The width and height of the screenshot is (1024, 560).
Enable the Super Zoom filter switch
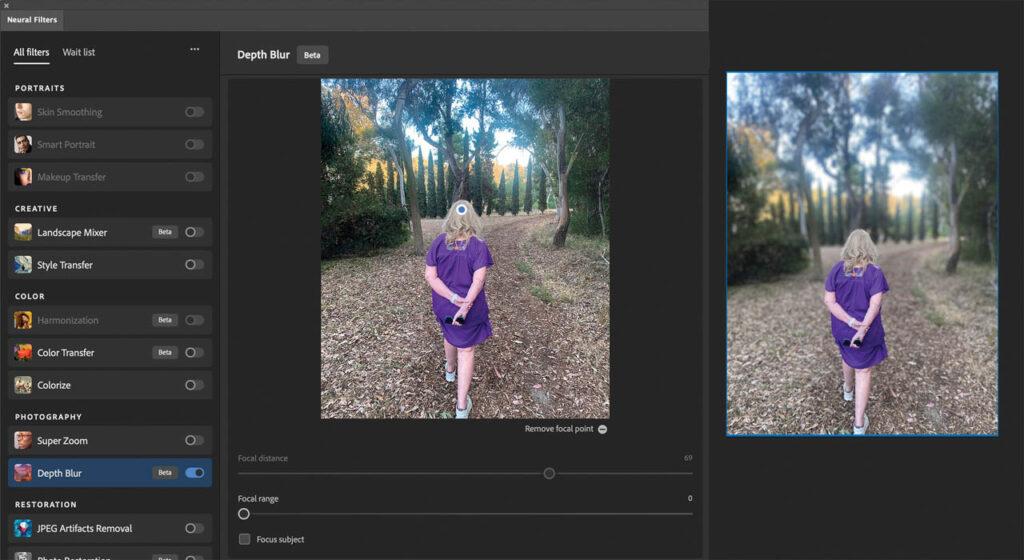click(194, 441)
